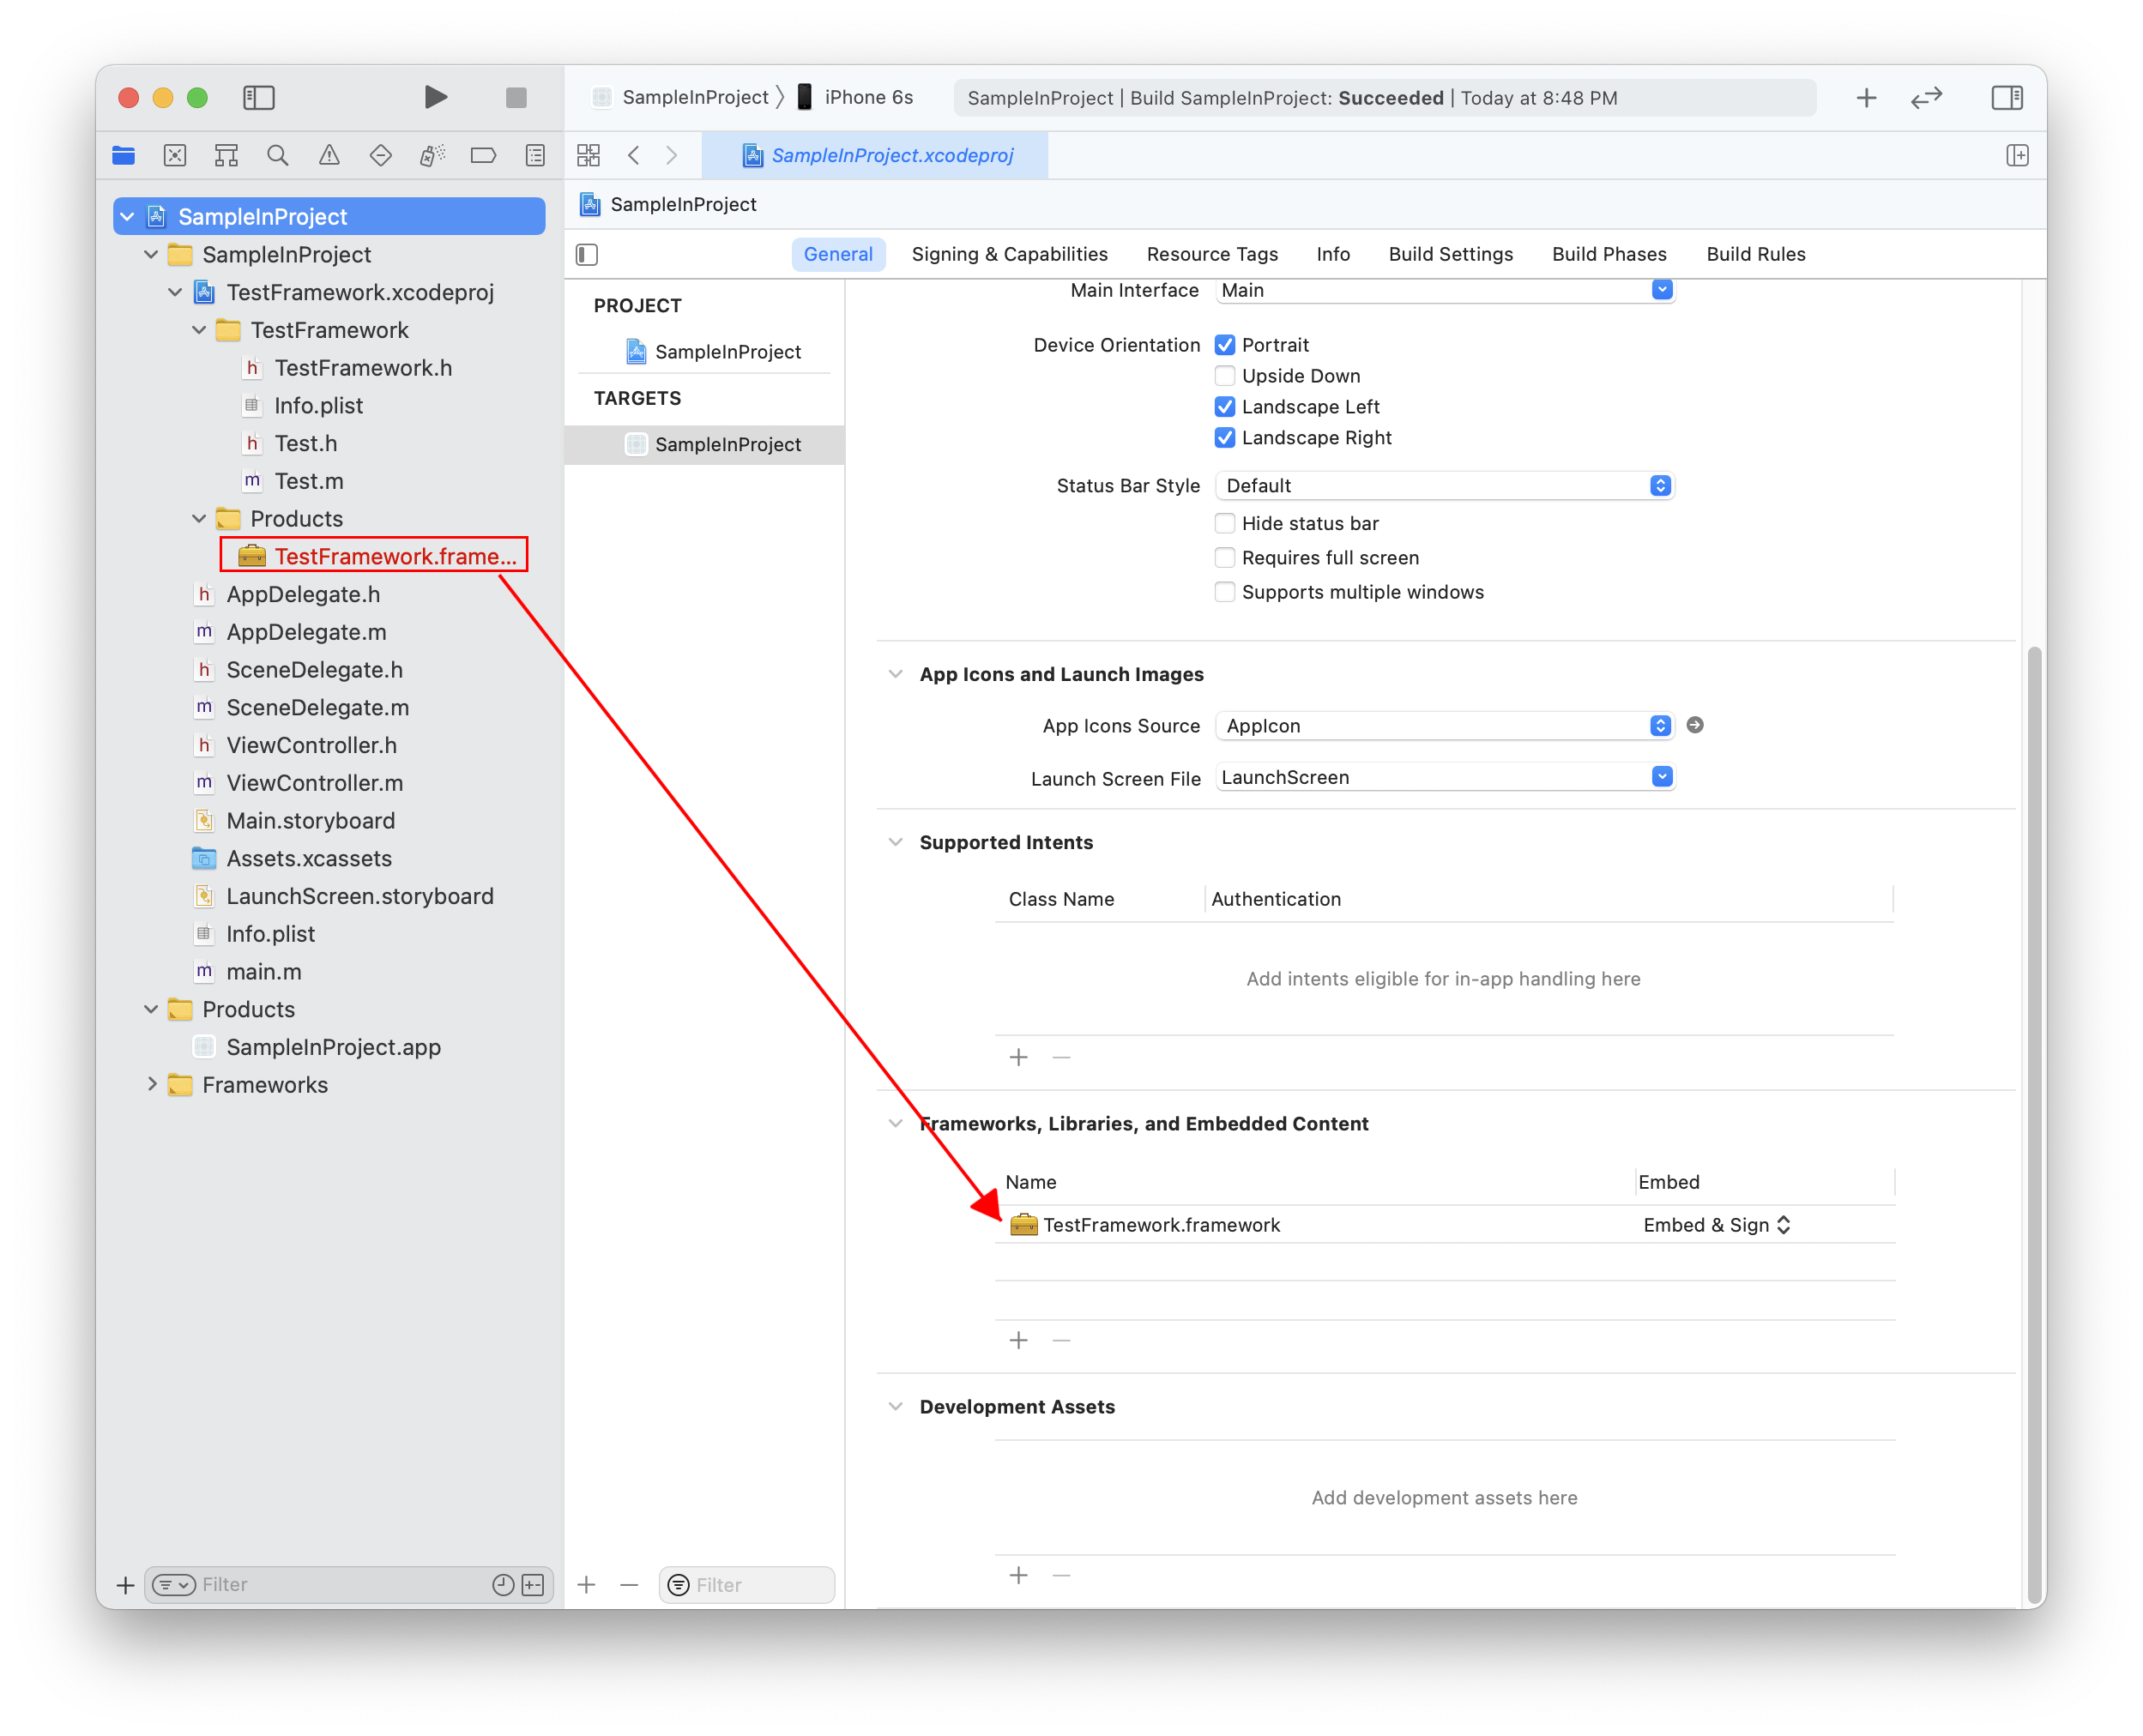The image size is (2143, 1736).
Task: Click the Run (play) button
Action: 435,97
